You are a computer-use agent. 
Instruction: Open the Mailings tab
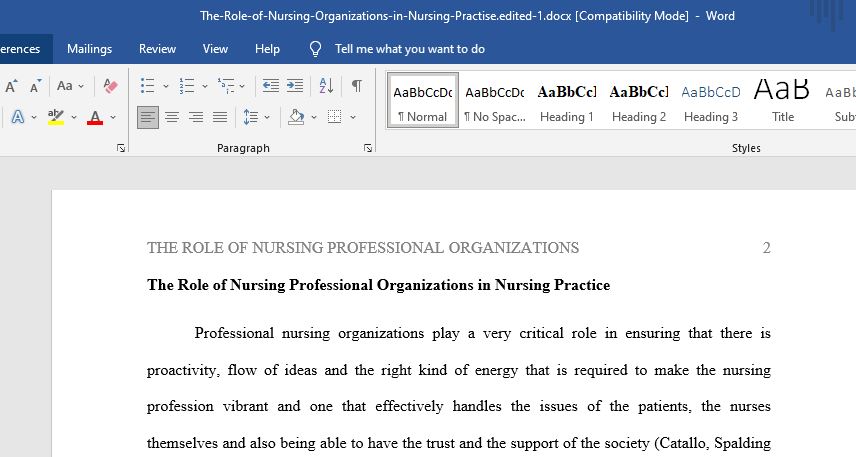(x=90, y=49)
